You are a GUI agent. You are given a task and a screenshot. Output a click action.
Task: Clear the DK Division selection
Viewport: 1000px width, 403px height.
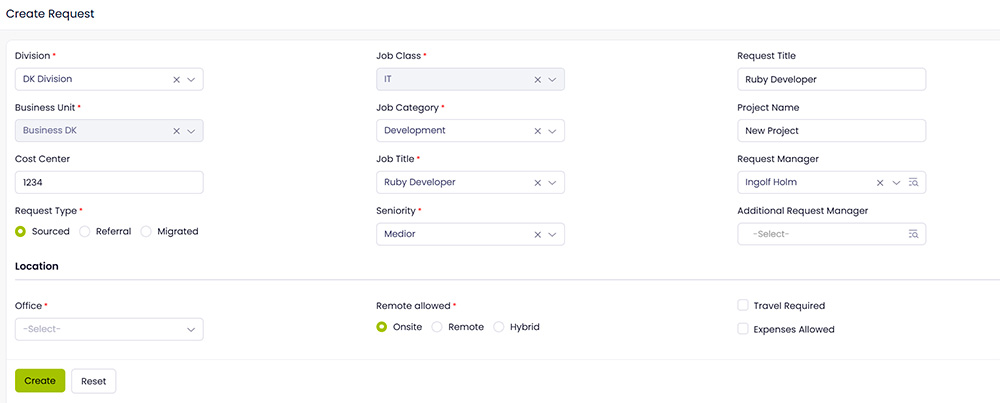tap(177, 79)
